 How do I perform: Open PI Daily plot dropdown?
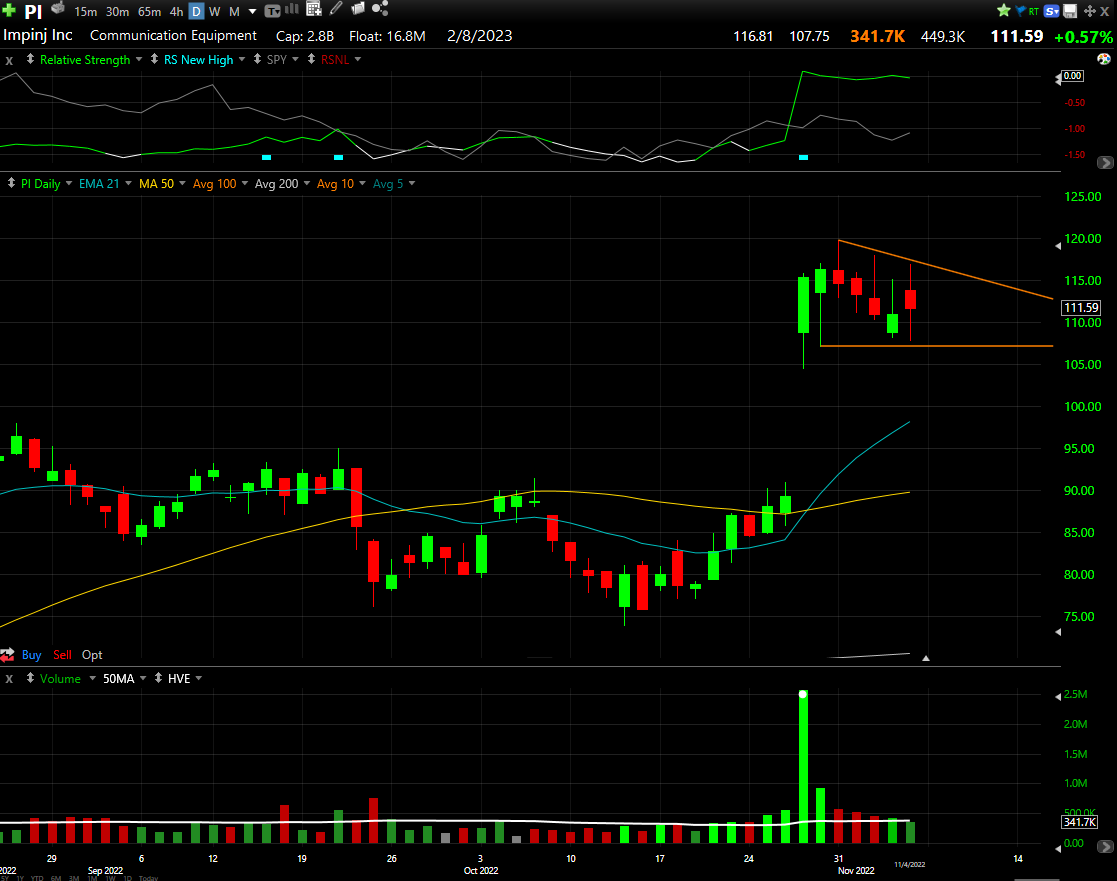coord(69,183)
